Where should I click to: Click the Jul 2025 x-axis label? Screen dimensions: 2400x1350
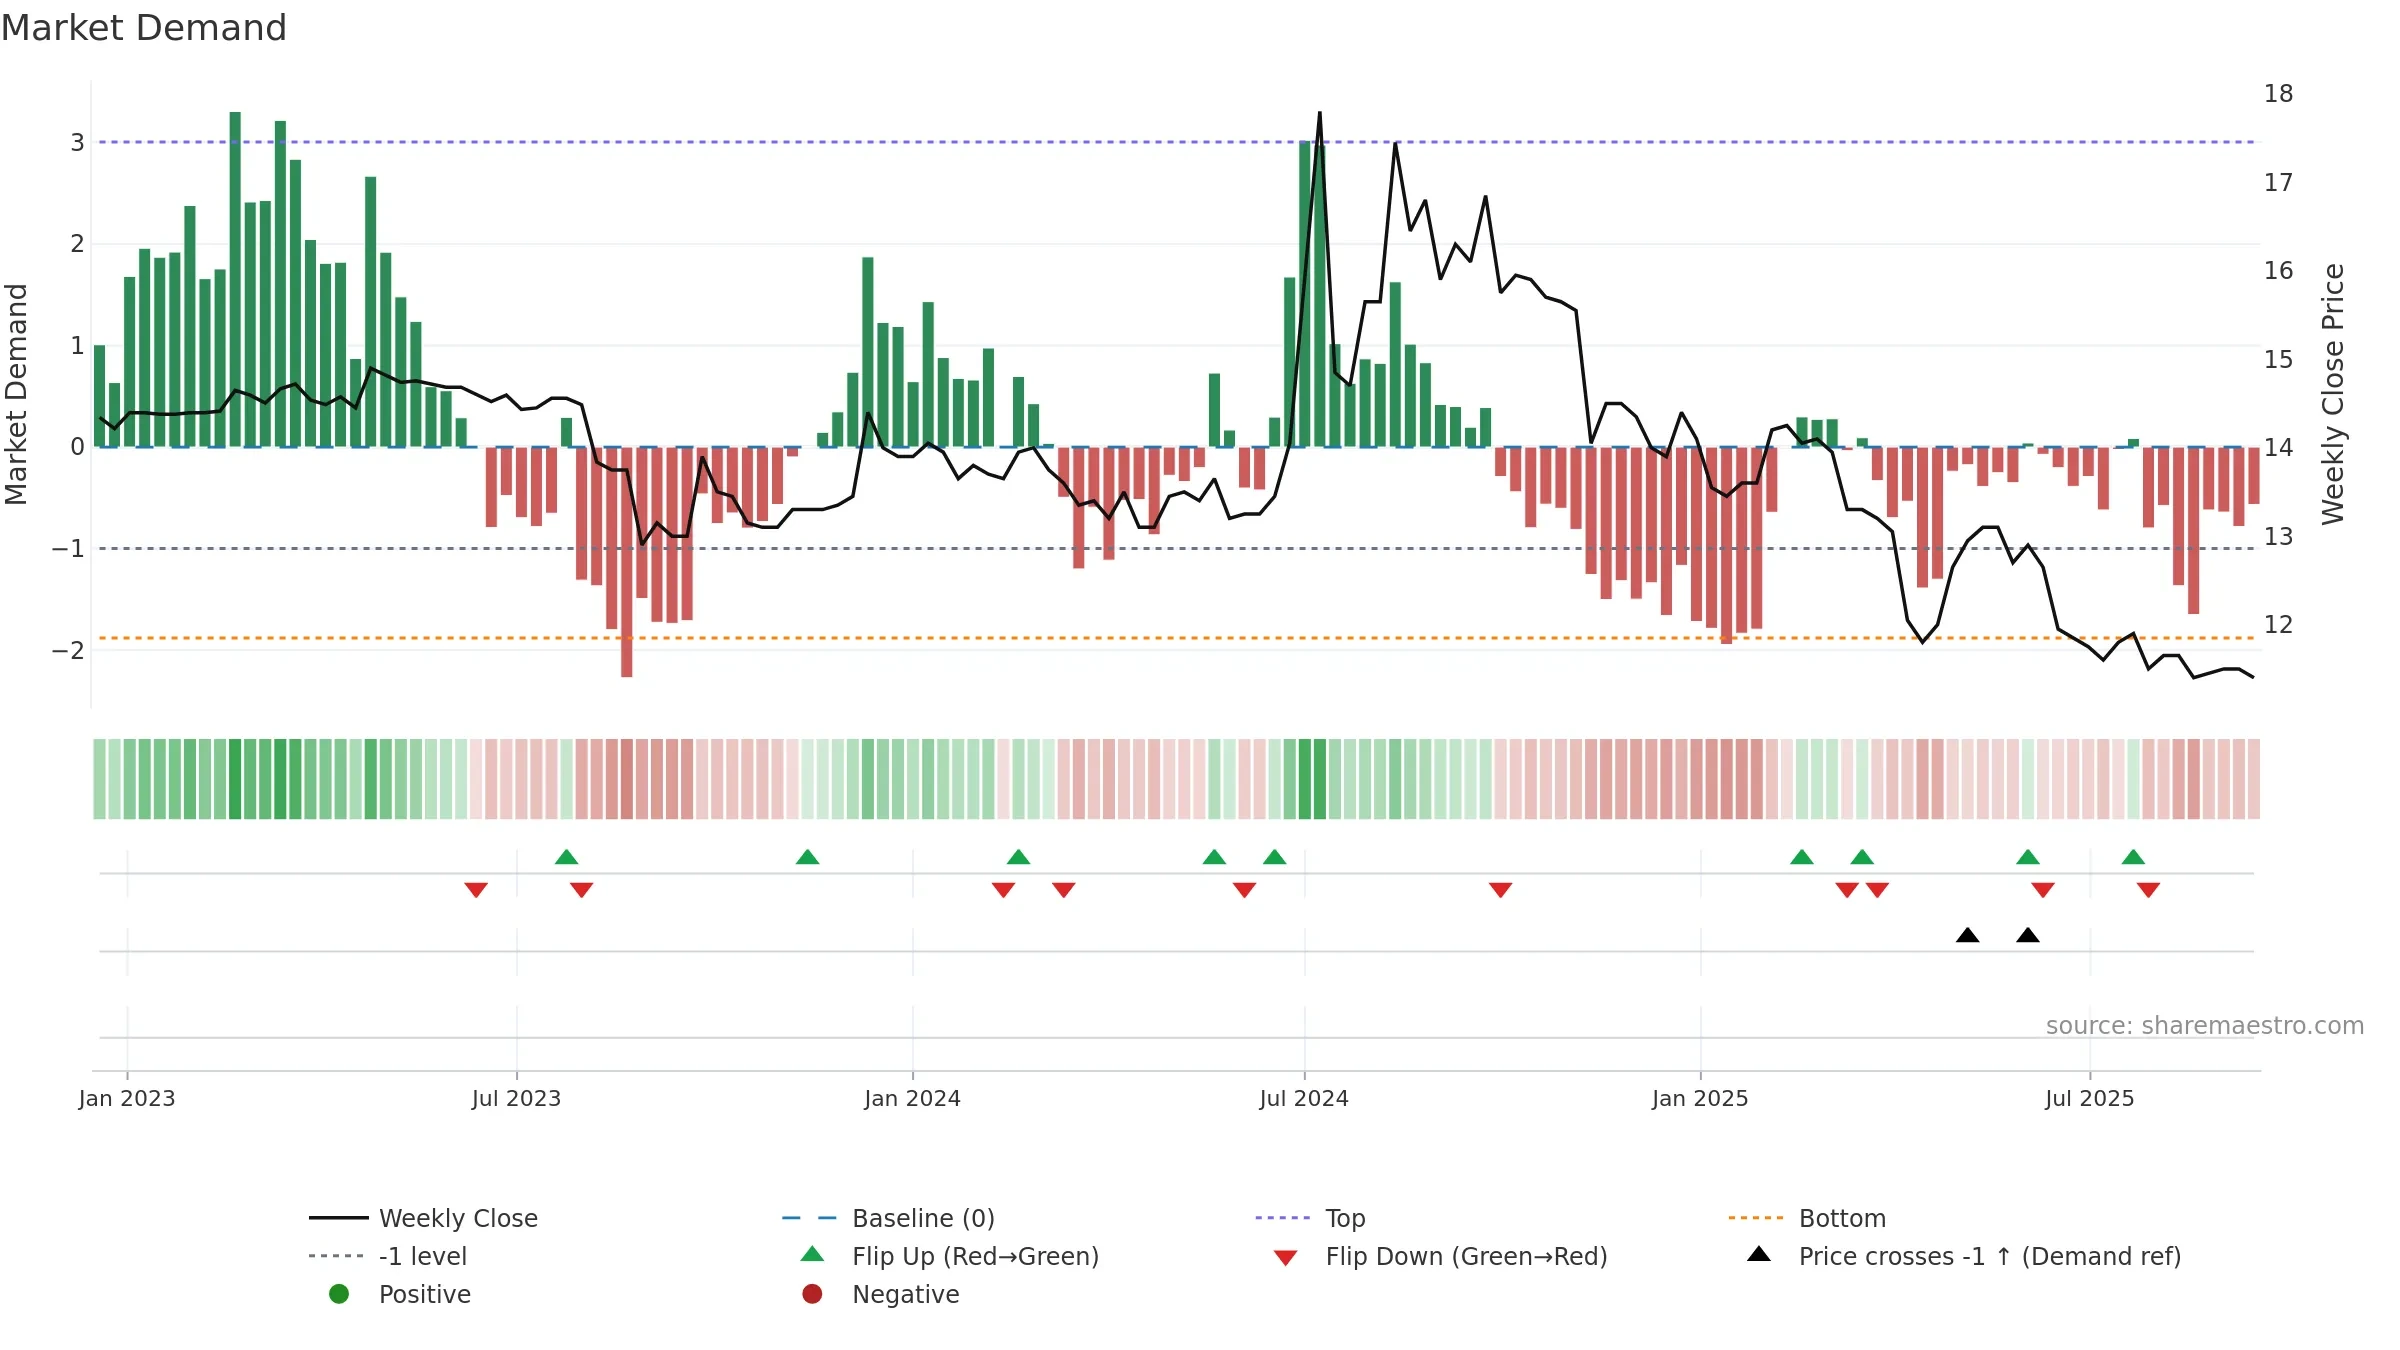[x=2090, y=1098]
